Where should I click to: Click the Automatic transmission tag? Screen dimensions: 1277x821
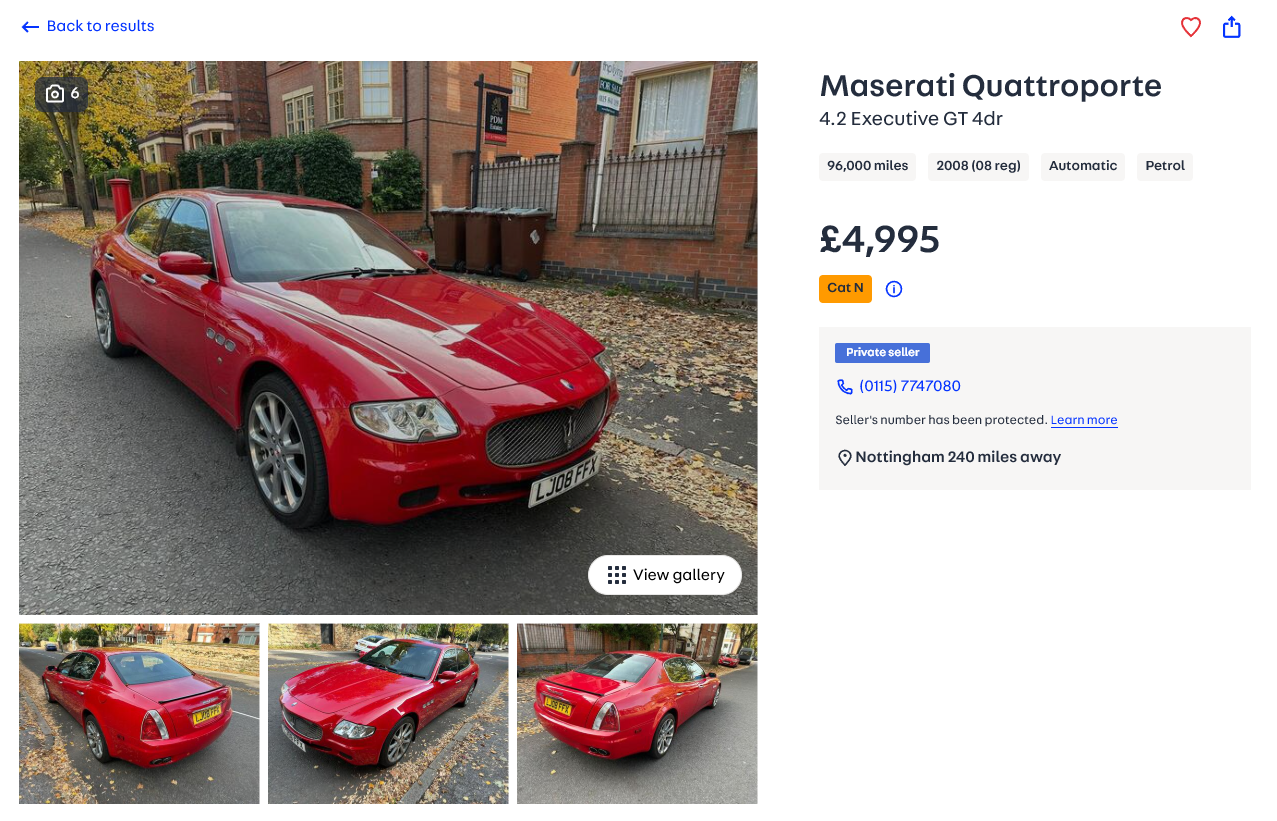pyautogui.click(x=1083, y=167)
